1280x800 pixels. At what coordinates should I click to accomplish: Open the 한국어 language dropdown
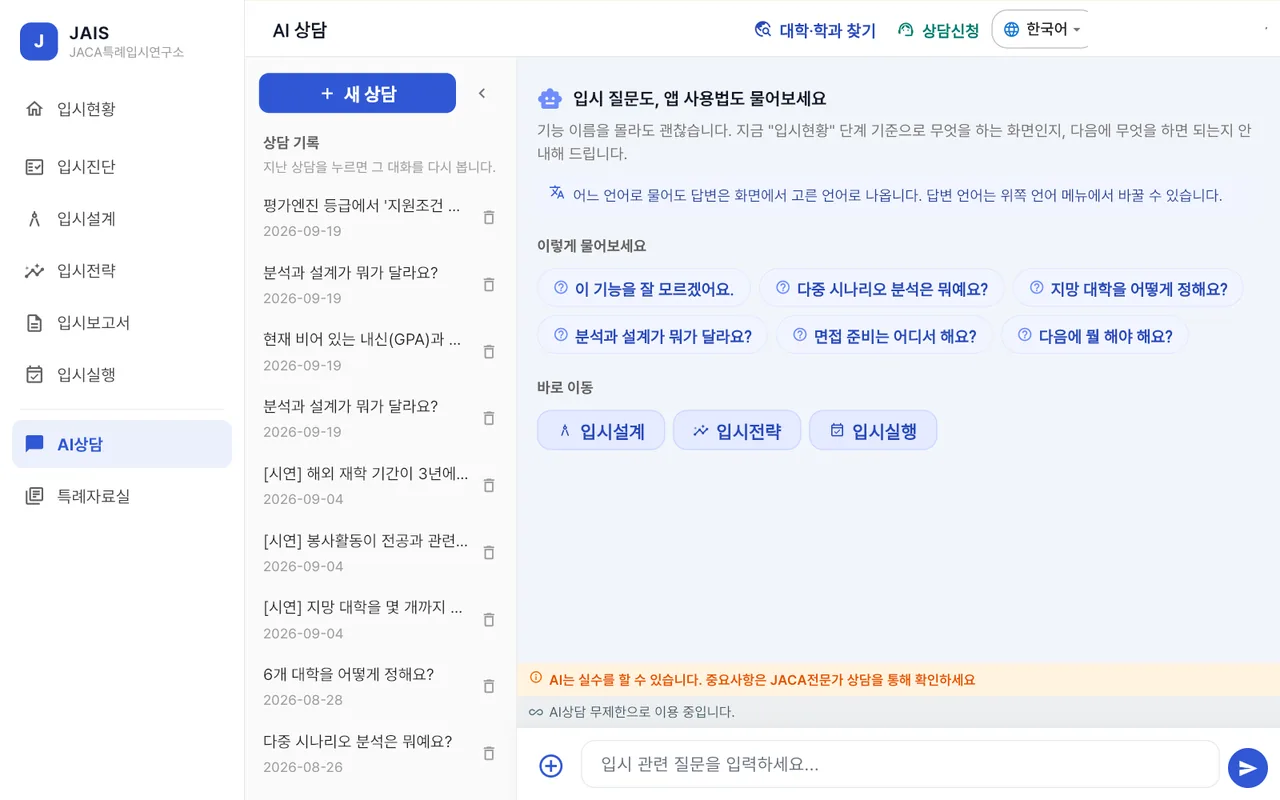point(1040,29)
